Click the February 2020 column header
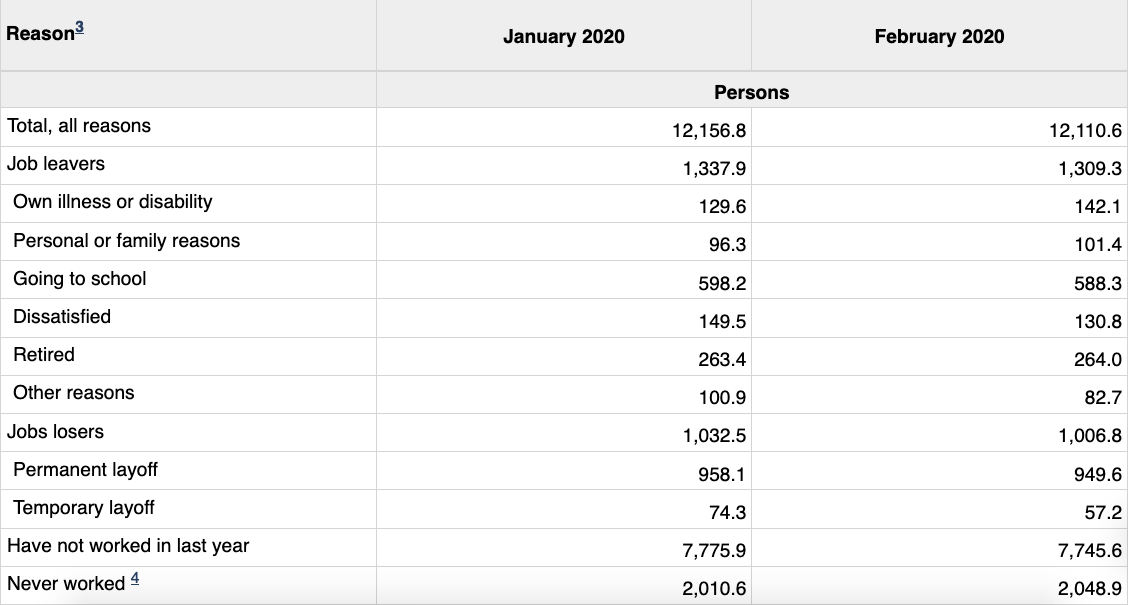Viewport: 1128px width, 605px height. (939, 37)
